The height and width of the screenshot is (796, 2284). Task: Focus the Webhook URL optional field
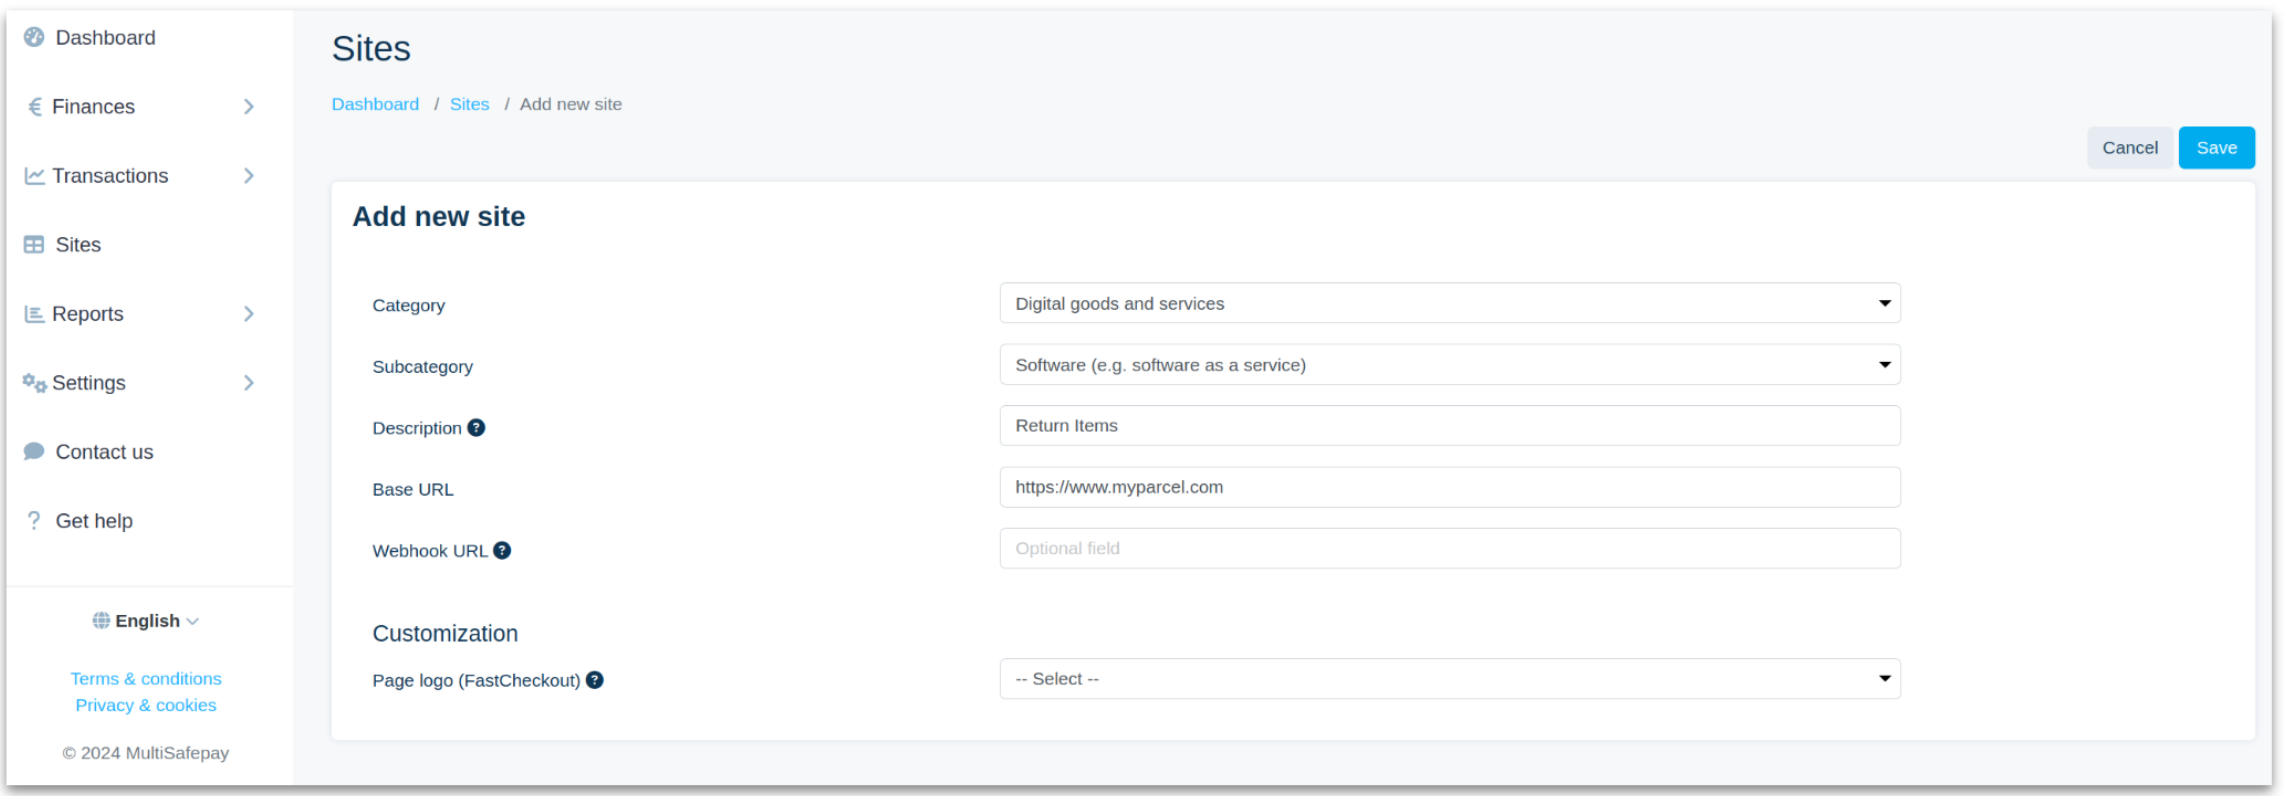pos(1449,549)
